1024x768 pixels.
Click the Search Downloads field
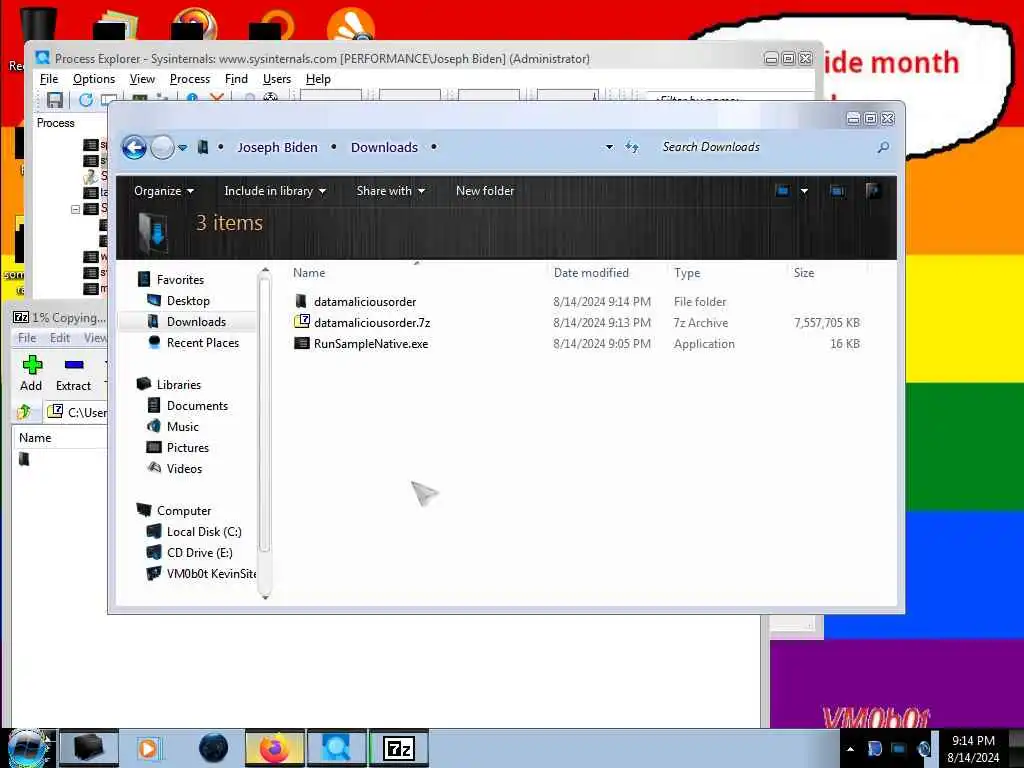pos(764,147)
